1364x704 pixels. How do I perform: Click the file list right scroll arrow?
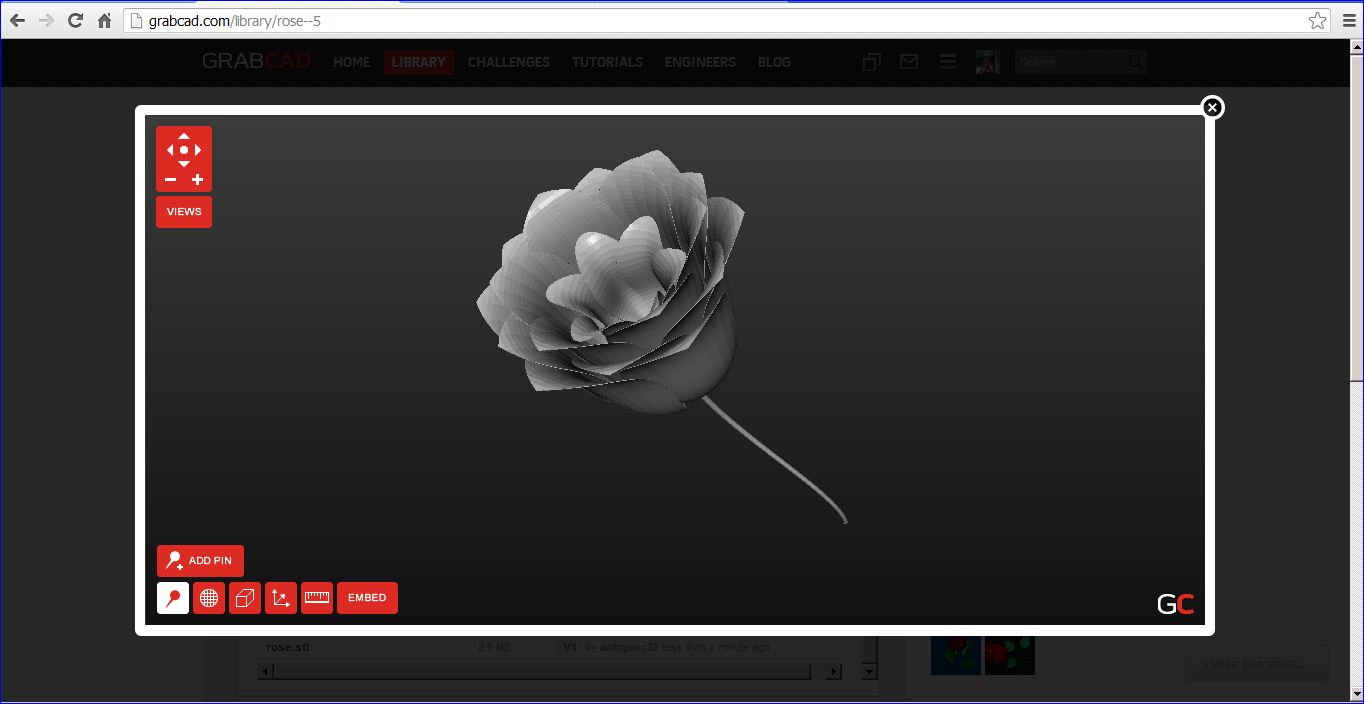pos(834,672)
